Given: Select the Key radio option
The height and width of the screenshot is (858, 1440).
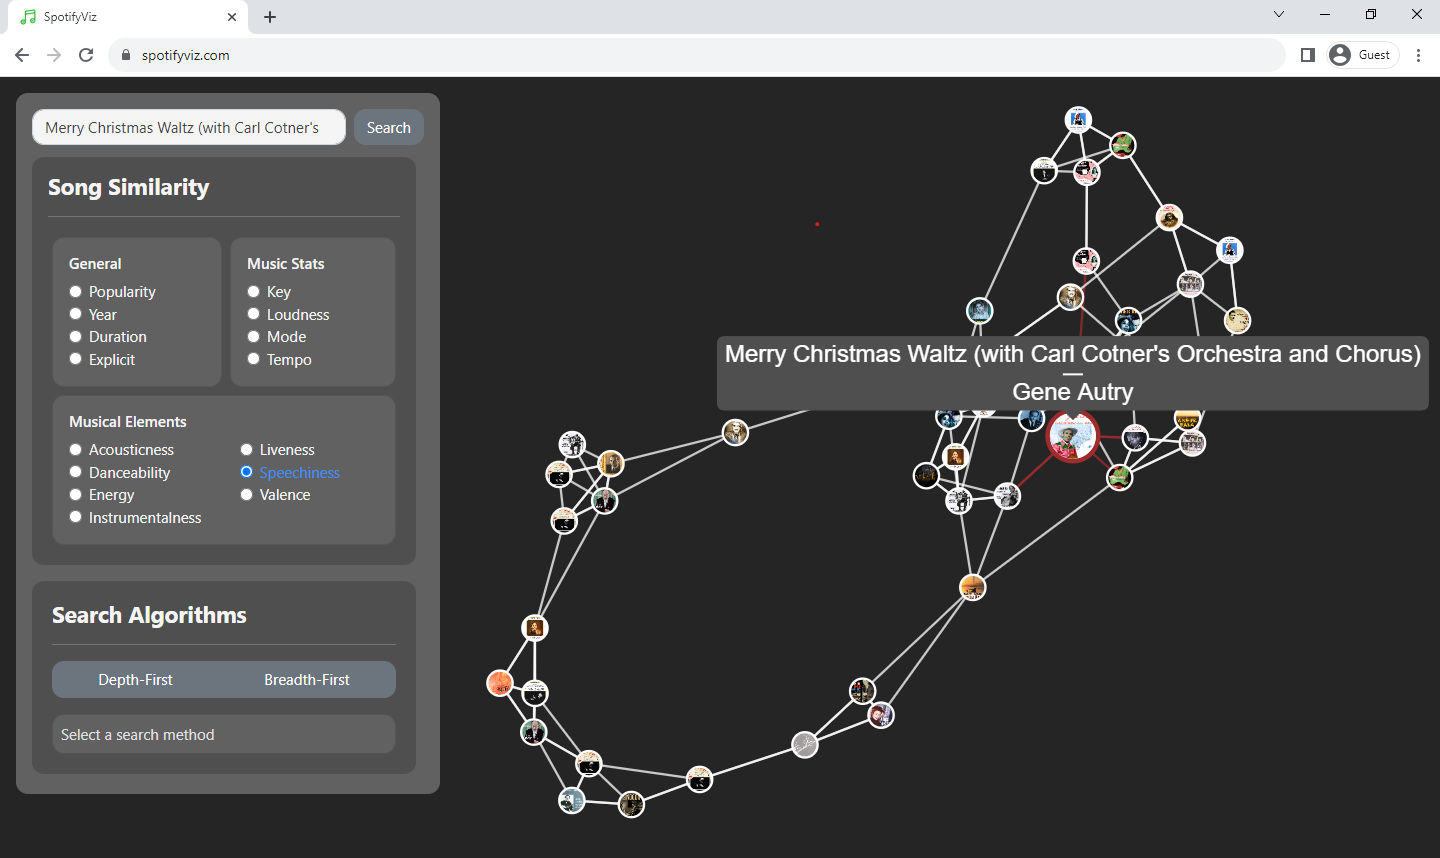Looking at the screenshot, I should [253, 292].
